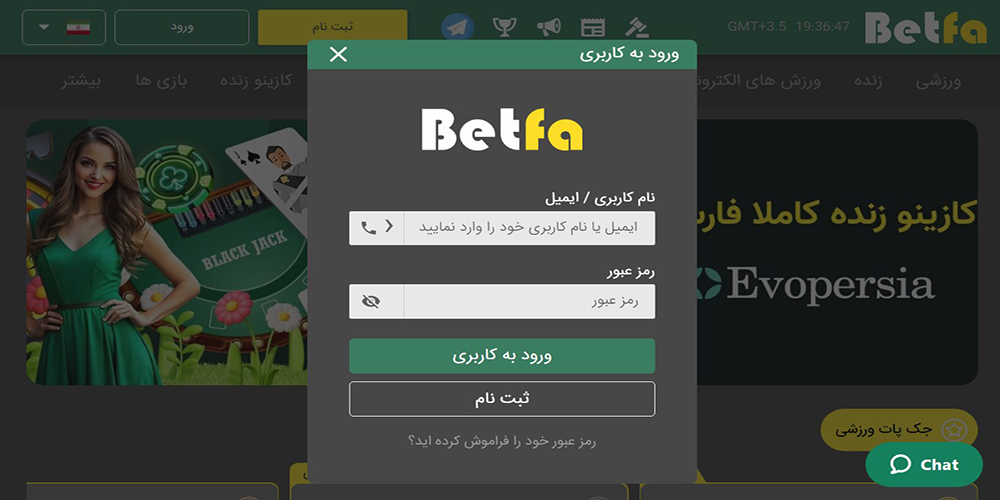The image size is (1000, 500).
Task: Open the megaphone announcements icon
Action: [x=548, y=27]
